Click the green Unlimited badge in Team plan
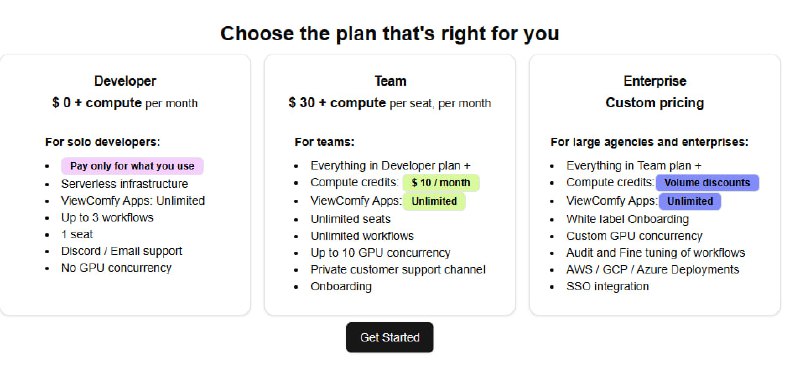Screen dimensions: 800x386 click(x=434, y=201)
